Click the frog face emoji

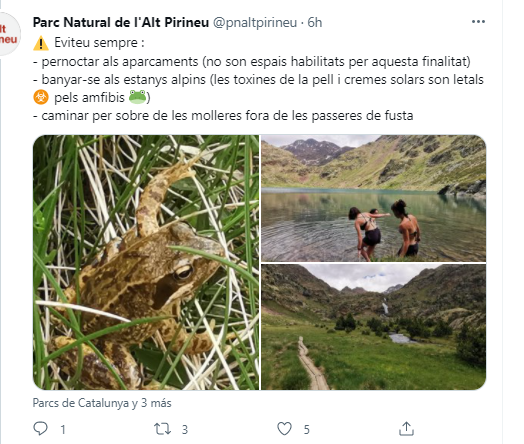coord(137,97)
